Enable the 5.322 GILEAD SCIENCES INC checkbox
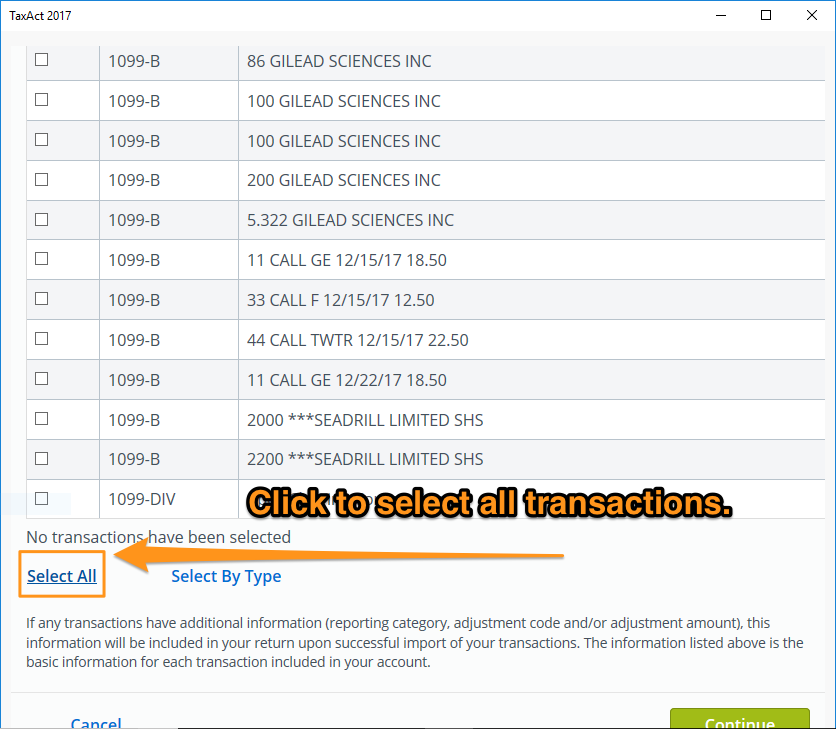 click(x=40, y=219)
